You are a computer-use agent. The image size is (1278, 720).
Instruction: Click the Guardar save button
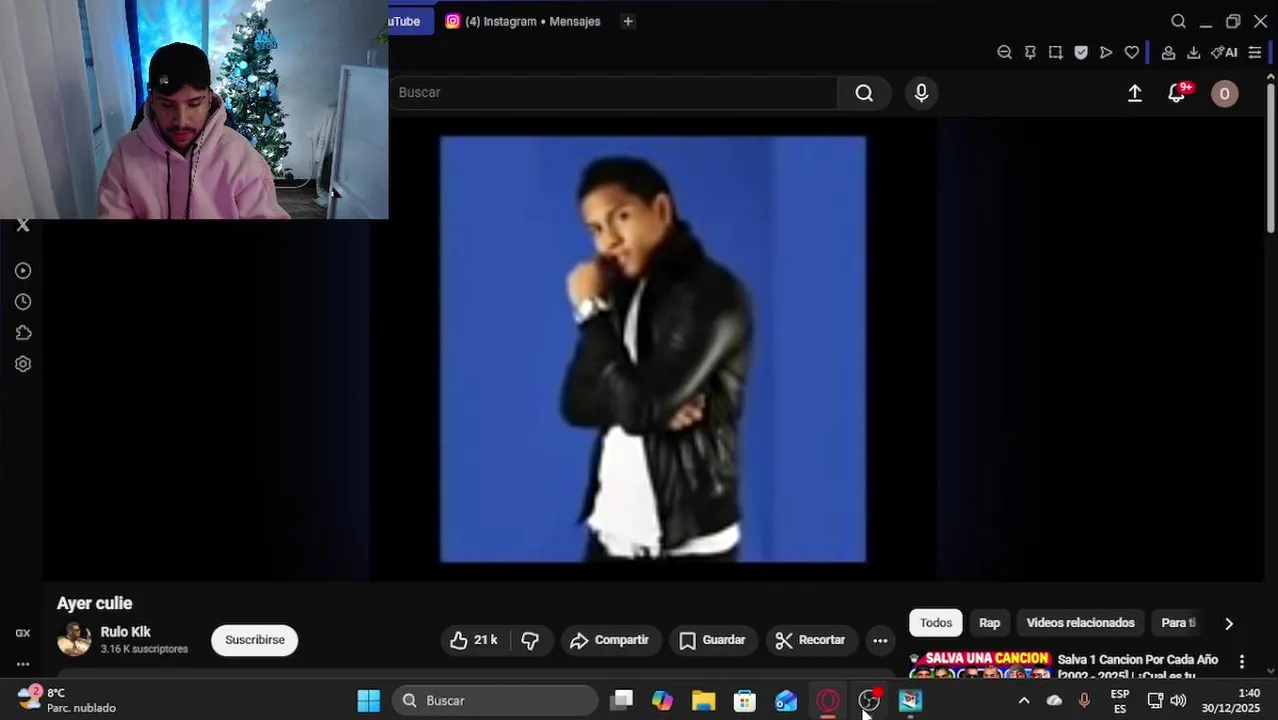point(712,640)
